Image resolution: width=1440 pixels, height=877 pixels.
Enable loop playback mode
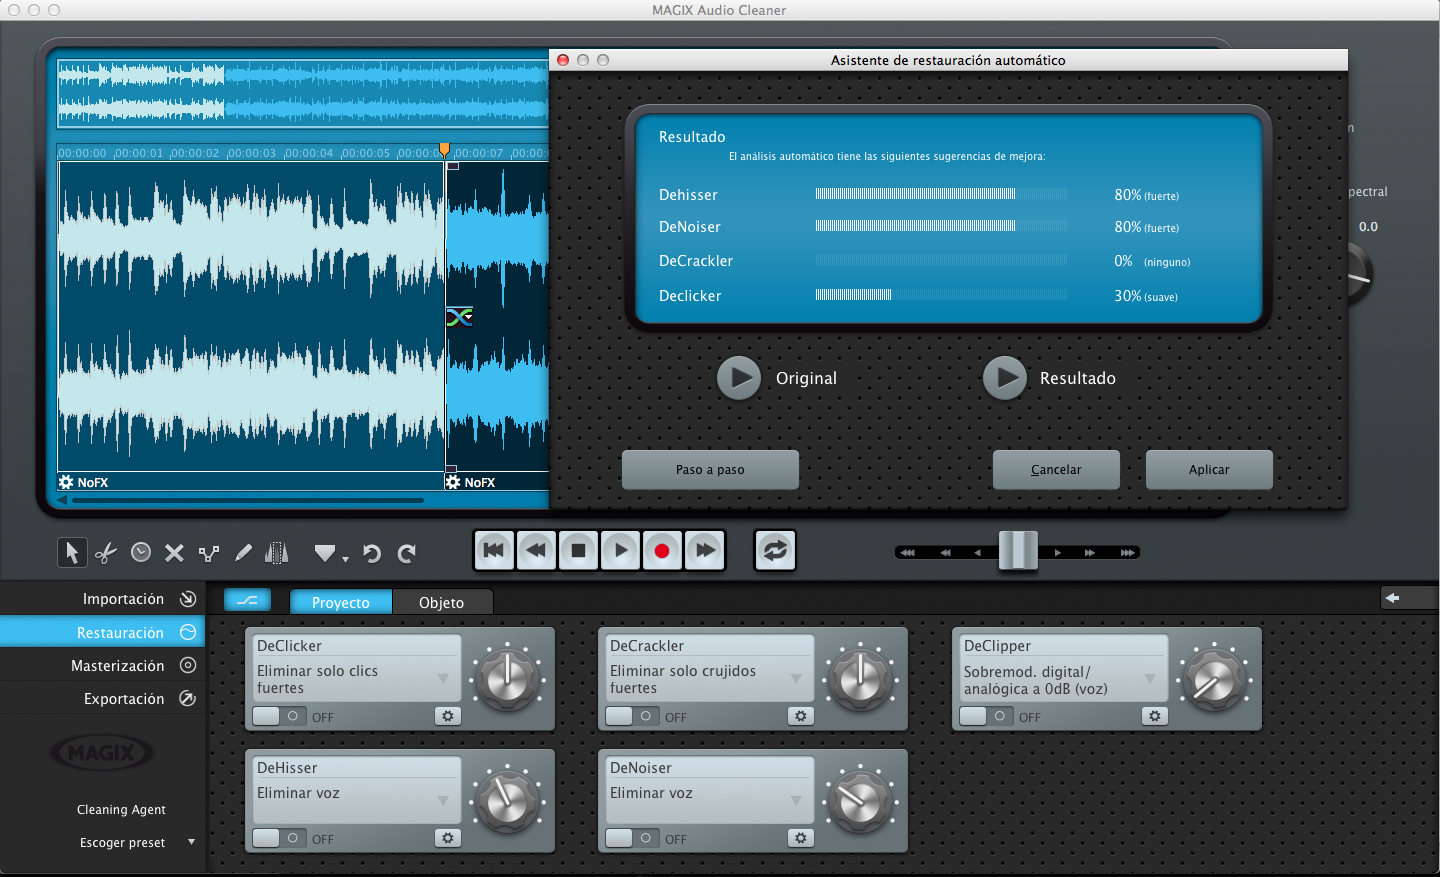point(775,550)
